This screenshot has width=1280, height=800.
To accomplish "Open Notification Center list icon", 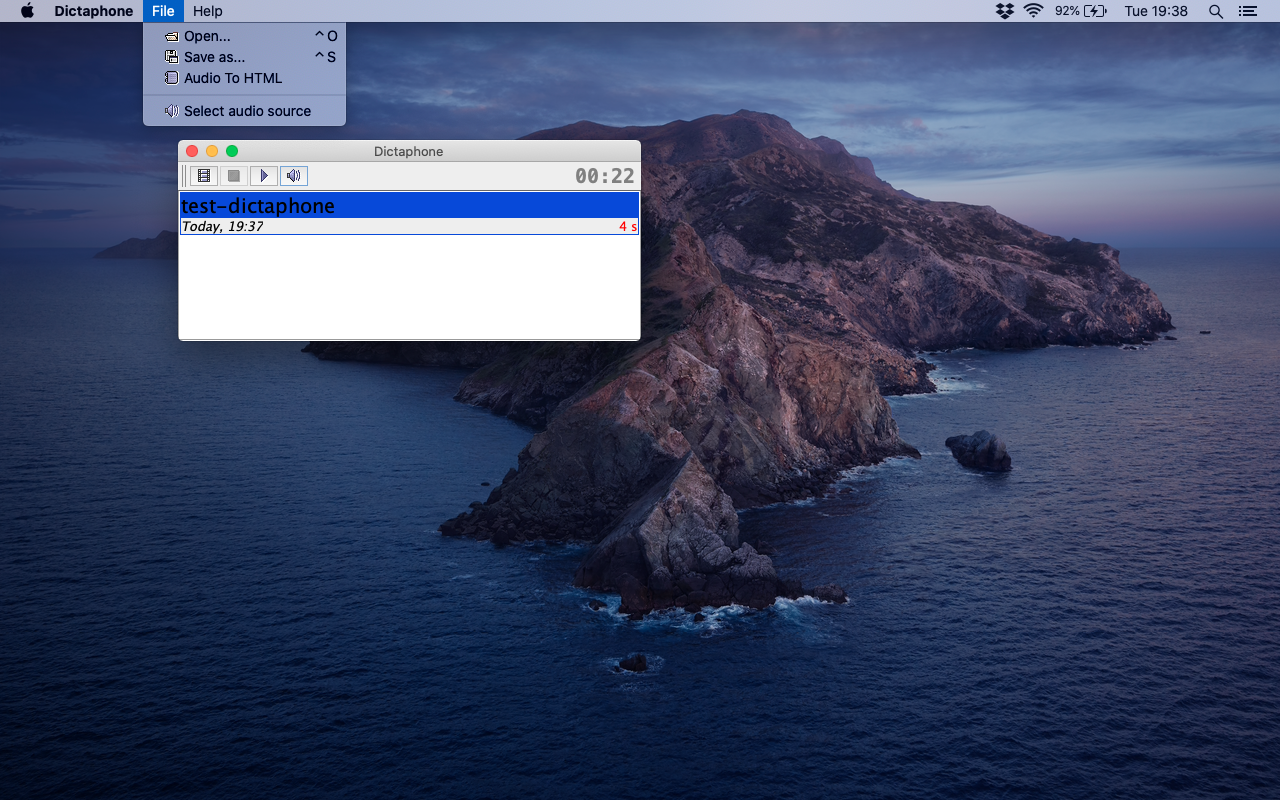I will coord(1247,11).
